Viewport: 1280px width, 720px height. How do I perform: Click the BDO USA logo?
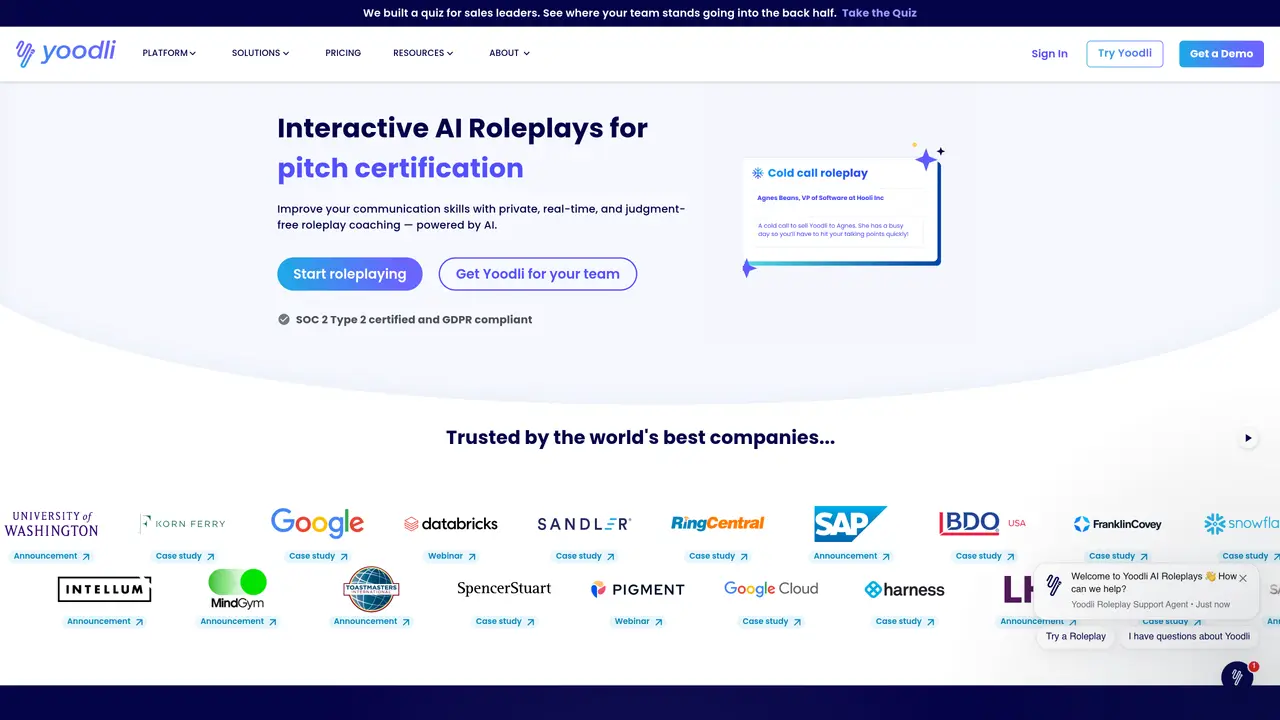point(983,523)
